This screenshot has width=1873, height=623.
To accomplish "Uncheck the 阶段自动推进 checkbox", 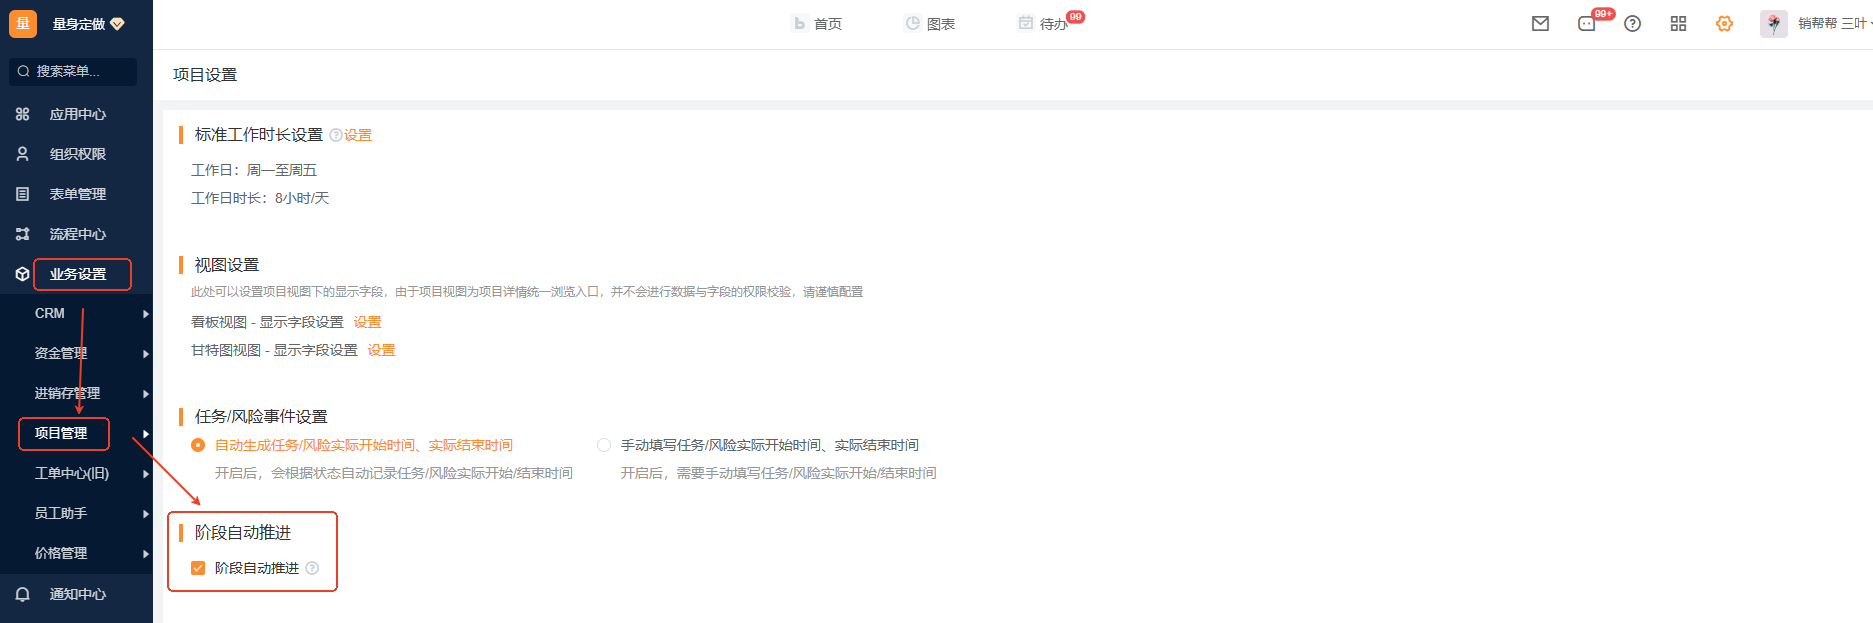I will pos(198,568).
